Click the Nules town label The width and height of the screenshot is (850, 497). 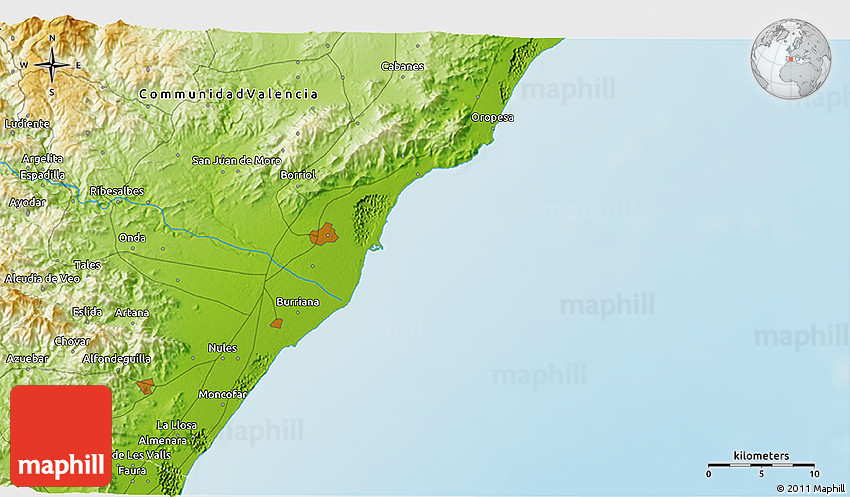pyautogui.click(x=223, y=348)
